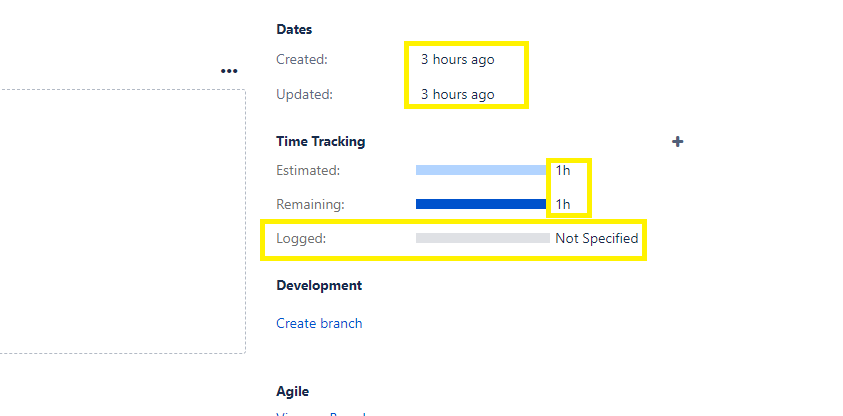The height and width of the screenshot is (416, 843).
Task: Click inside the dashed attachment drop area
Action: (x=123, y=221)
